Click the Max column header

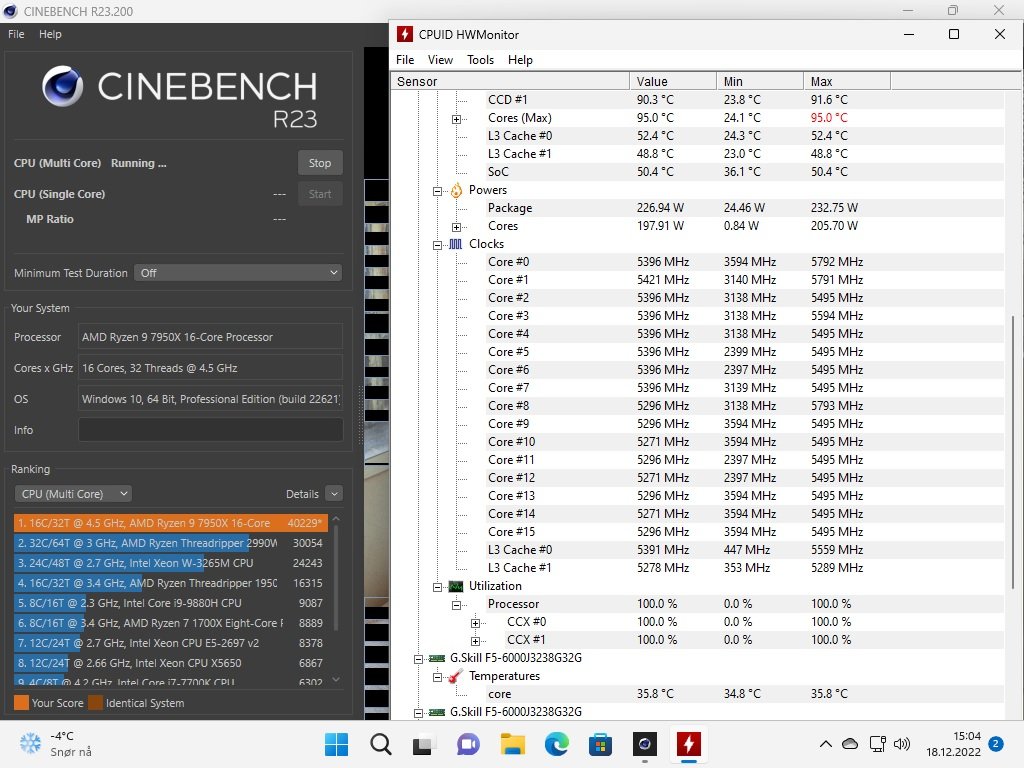pyautogui.click(x=847, y=81)
